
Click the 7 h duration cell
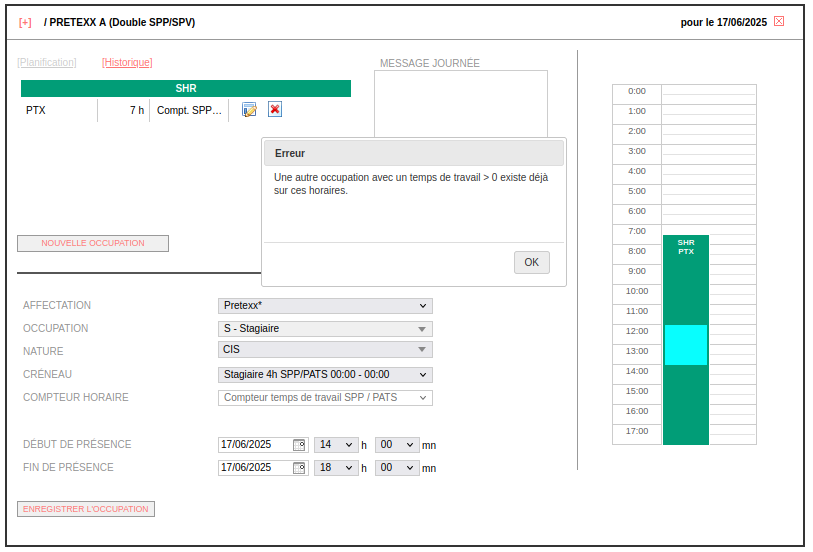(123, 110)
